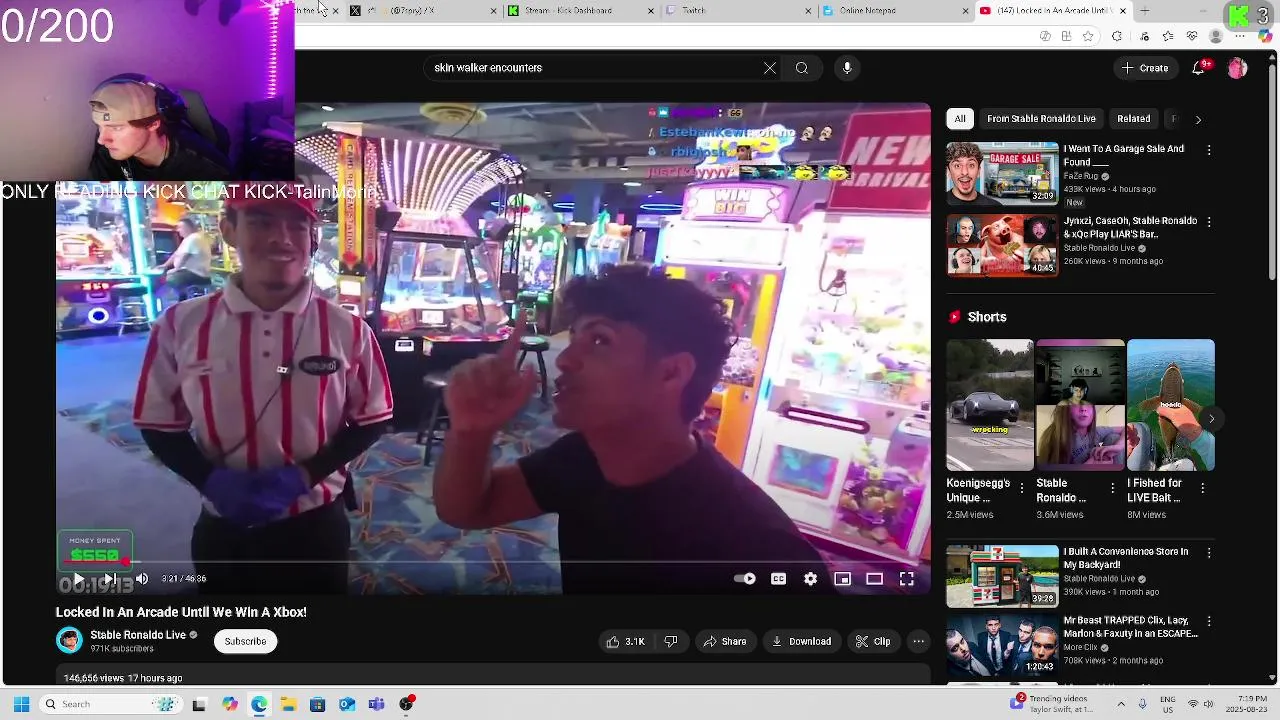Clear the search query with X
This screenshot has width=1280, height=720.
click(770, 68)
